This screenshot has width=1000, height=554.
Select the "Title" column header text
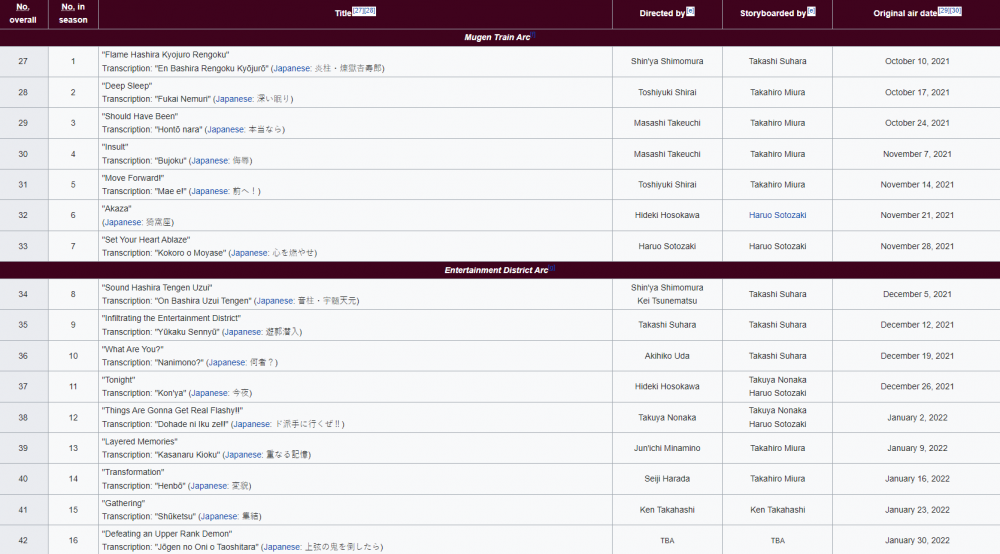(x=343, y=13)
